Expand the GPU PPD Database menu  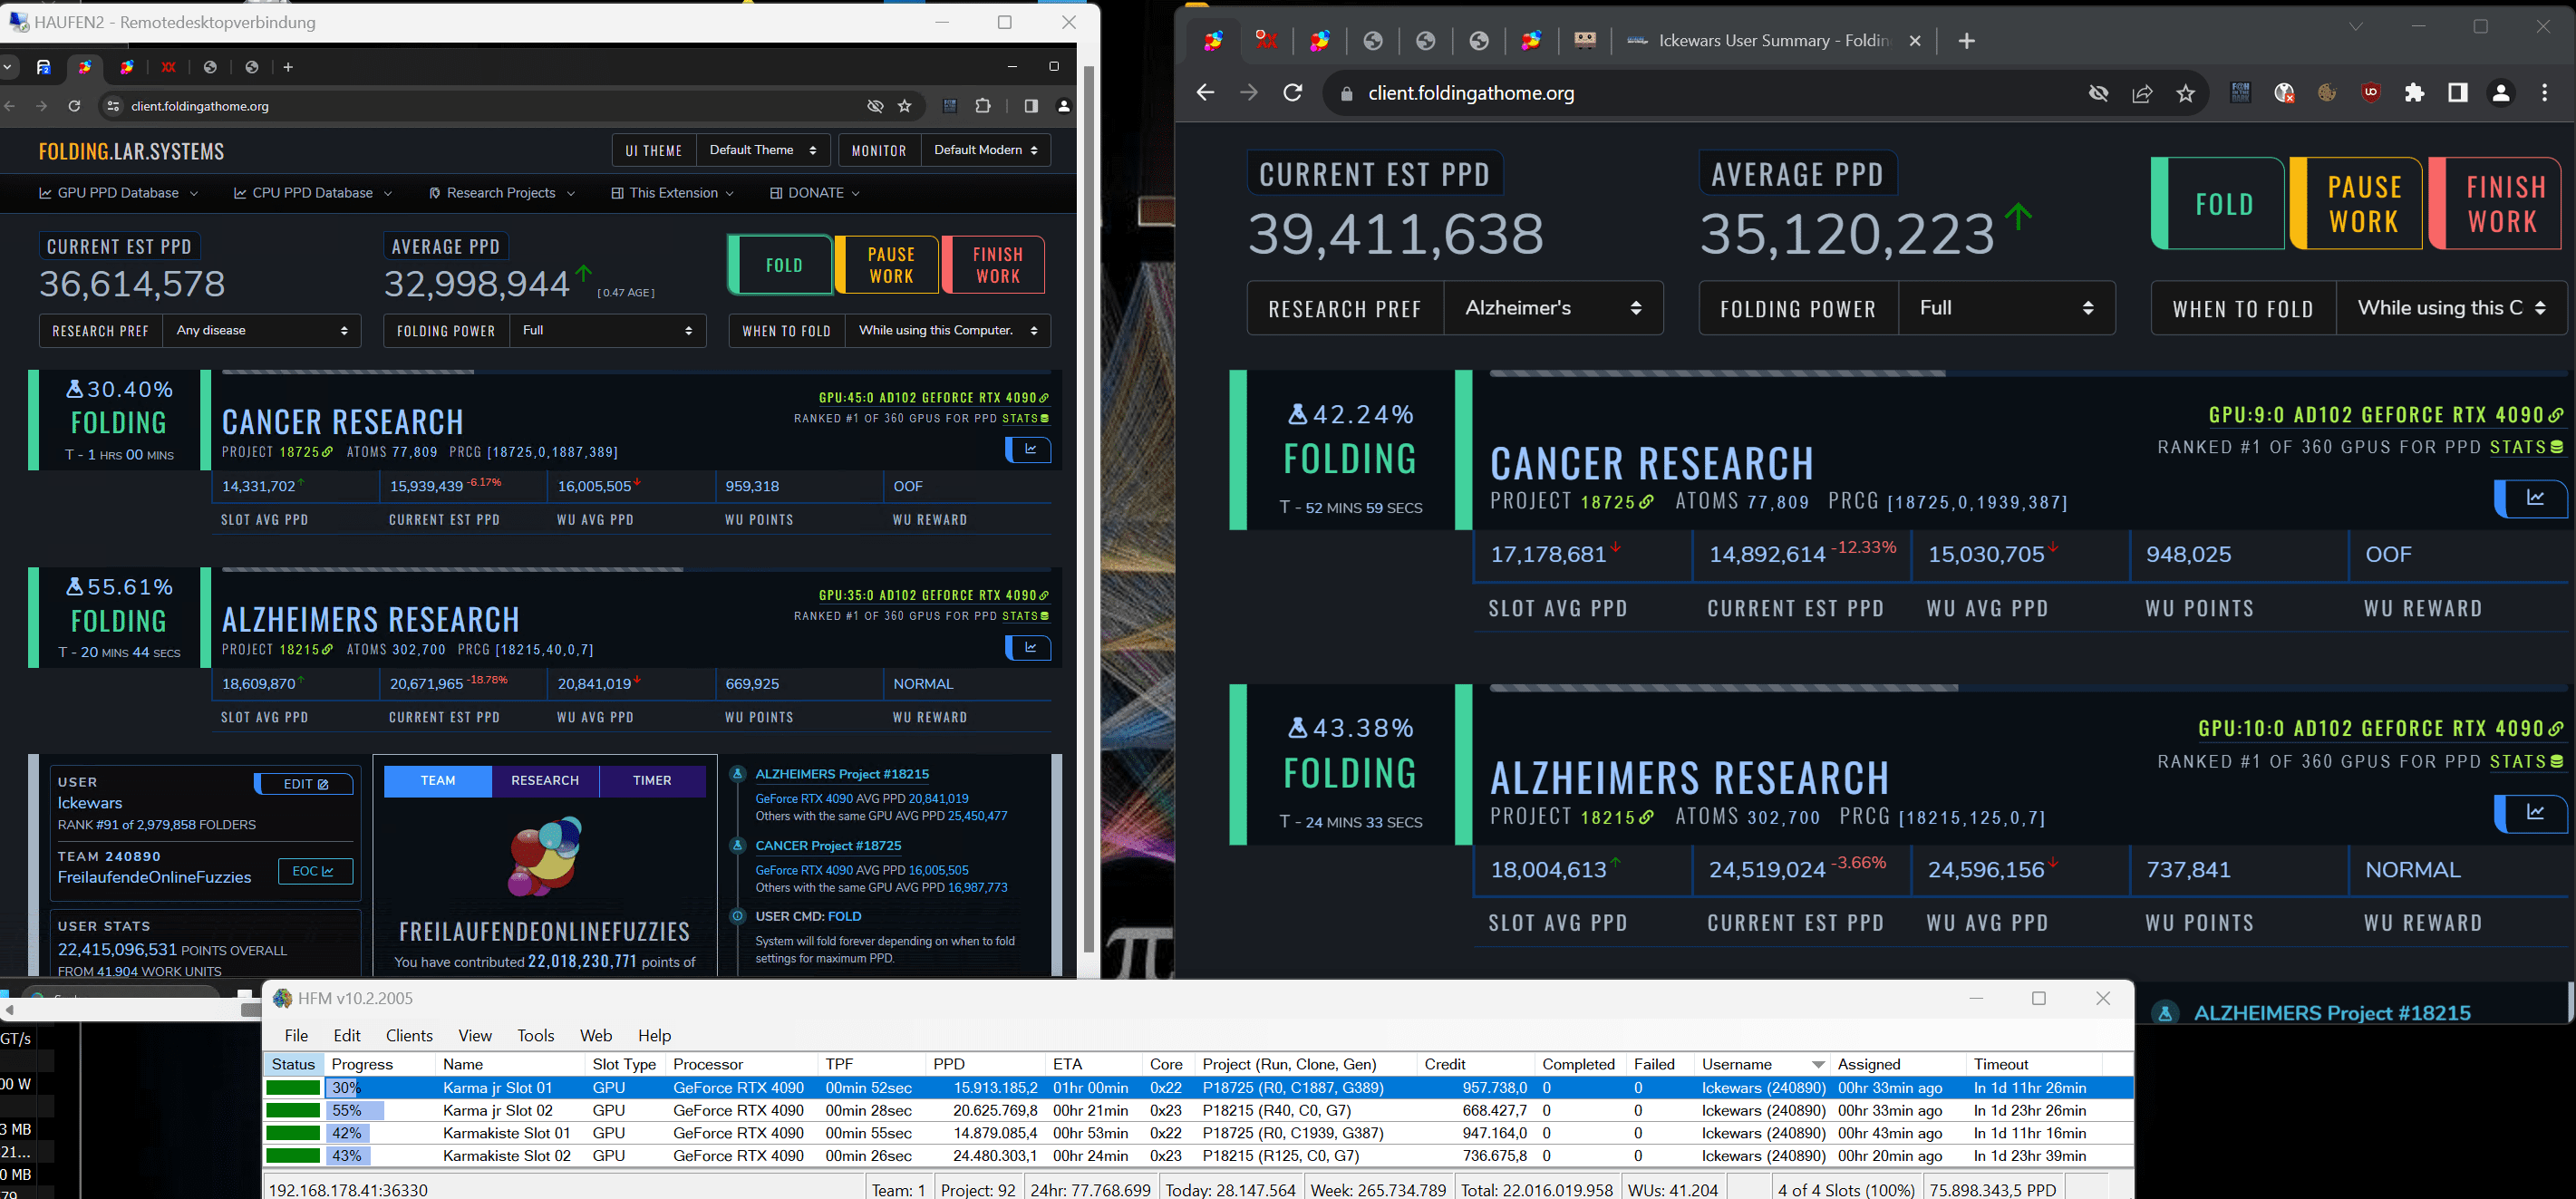(x=118, y=193)
